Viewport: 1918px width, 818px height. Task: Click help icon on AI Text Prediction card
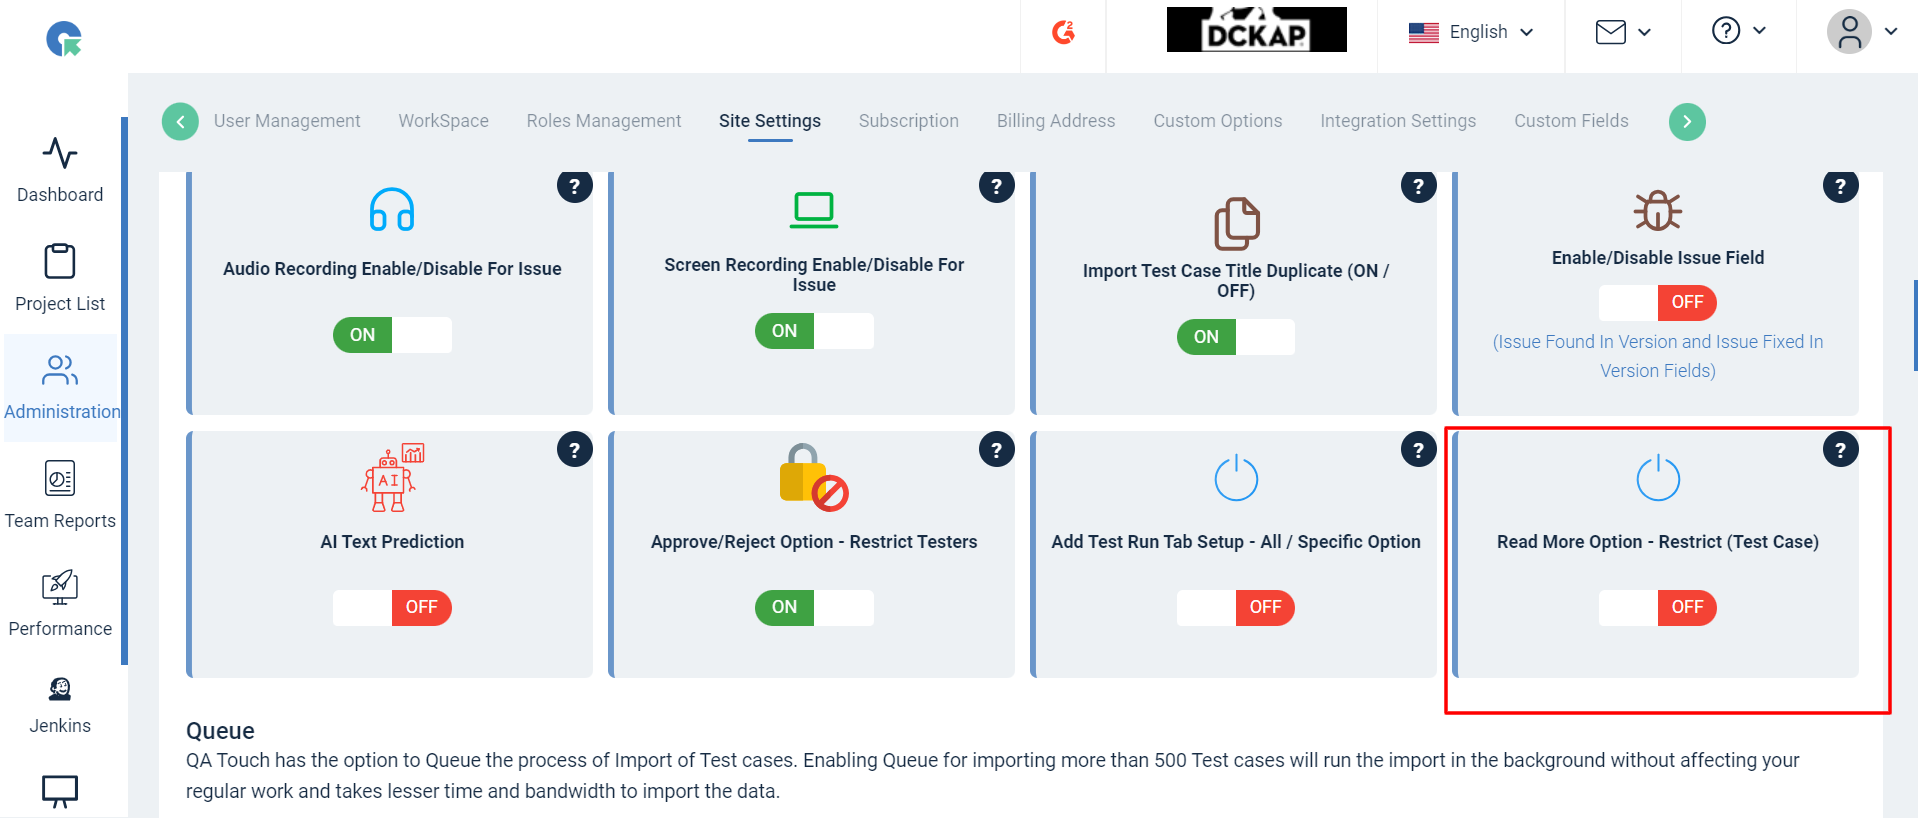click(574, 450)
